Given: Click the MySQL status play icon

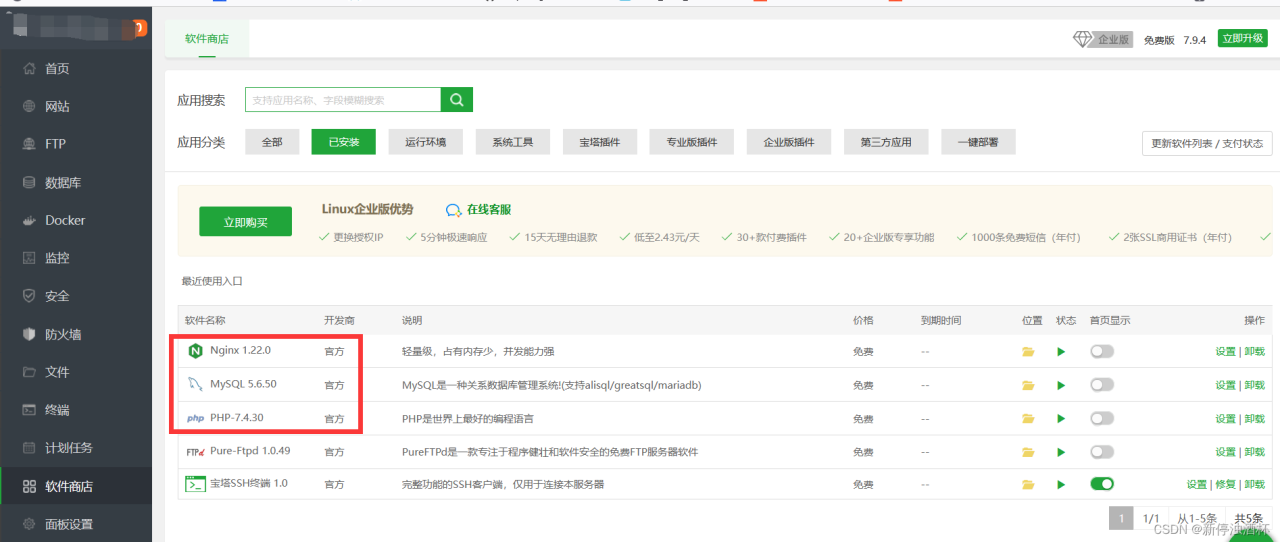Looking at the screenshot, I should [1061, 385].
